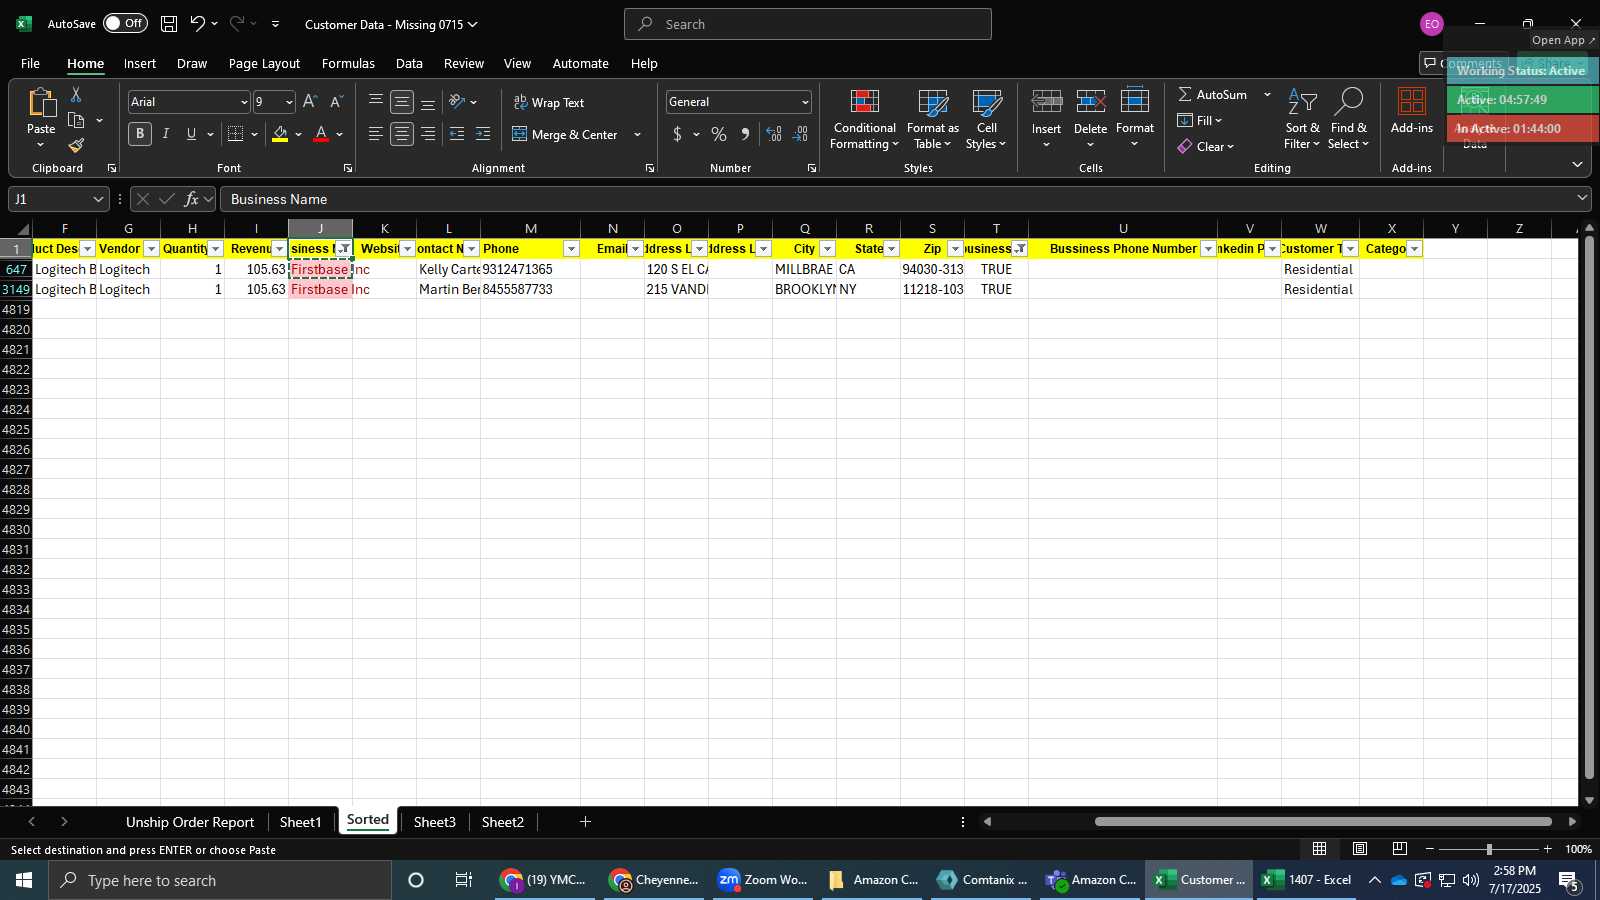Click the Orientation text angle icon
The image size is (1600, 900).
pyautogui.click(x=457, y=102)
